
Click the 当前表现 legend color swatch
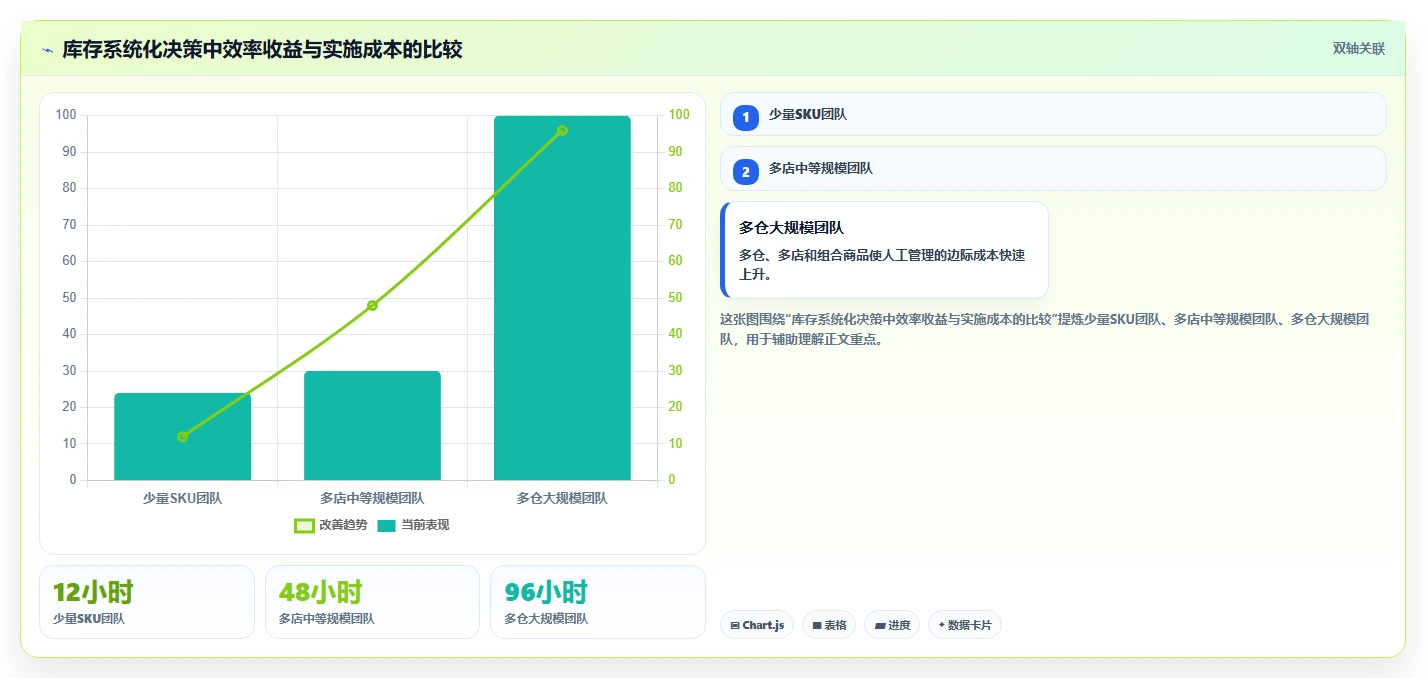pyautogui.click(x=387, y=526)
